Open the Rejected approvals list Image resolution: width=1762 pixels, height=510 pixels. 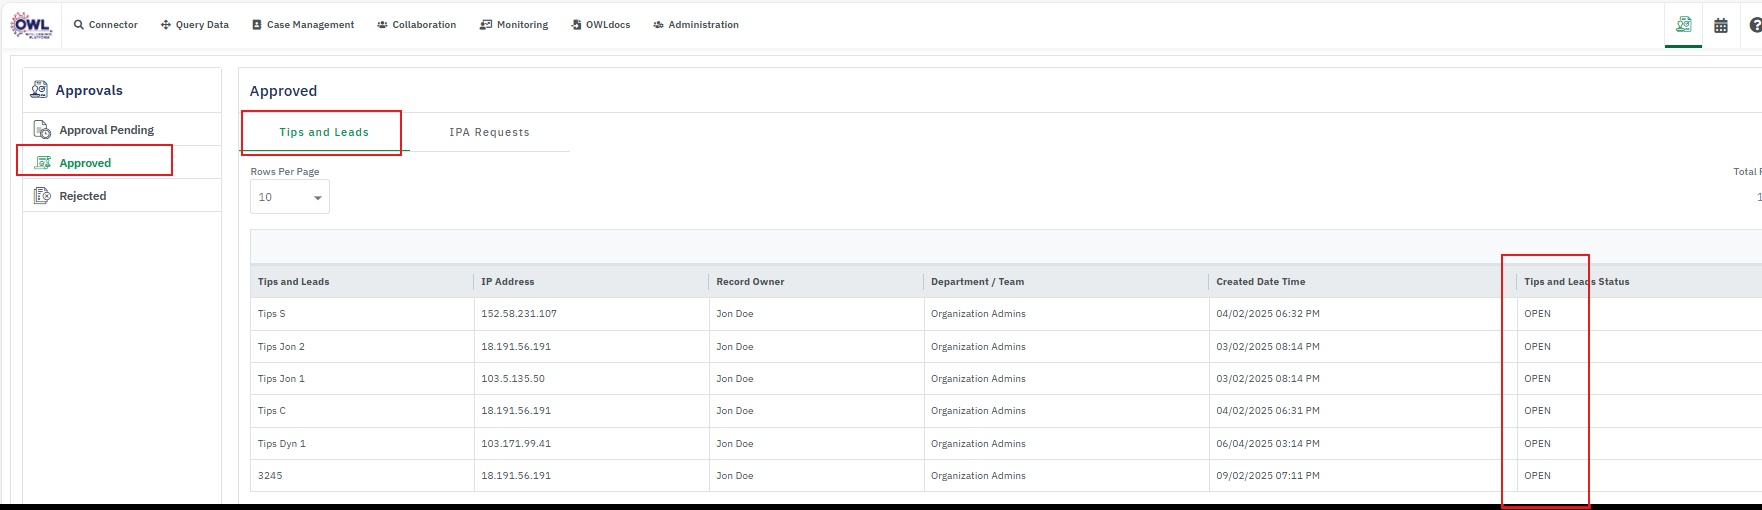pos(82,196)
